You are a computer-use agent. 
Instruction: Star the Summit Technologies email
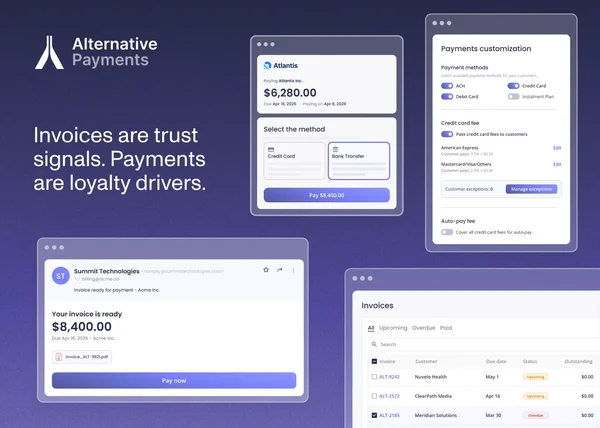click(x=266, y=270)
